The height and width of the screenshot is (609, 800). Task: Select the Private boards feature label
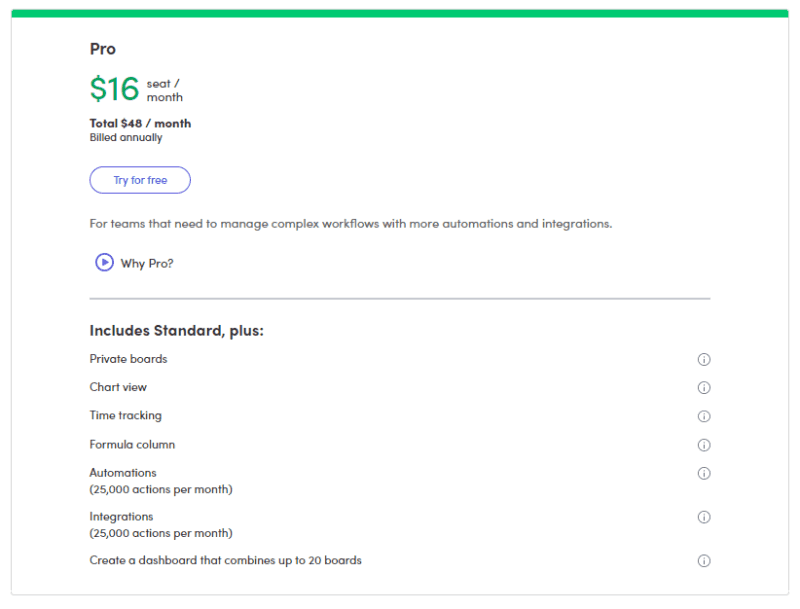click(x=128, y=359)
